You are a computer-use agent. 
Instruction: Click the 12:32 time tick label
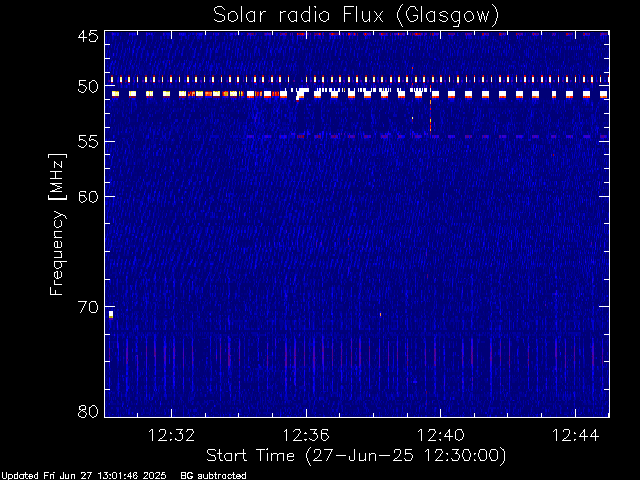[171, 435]
